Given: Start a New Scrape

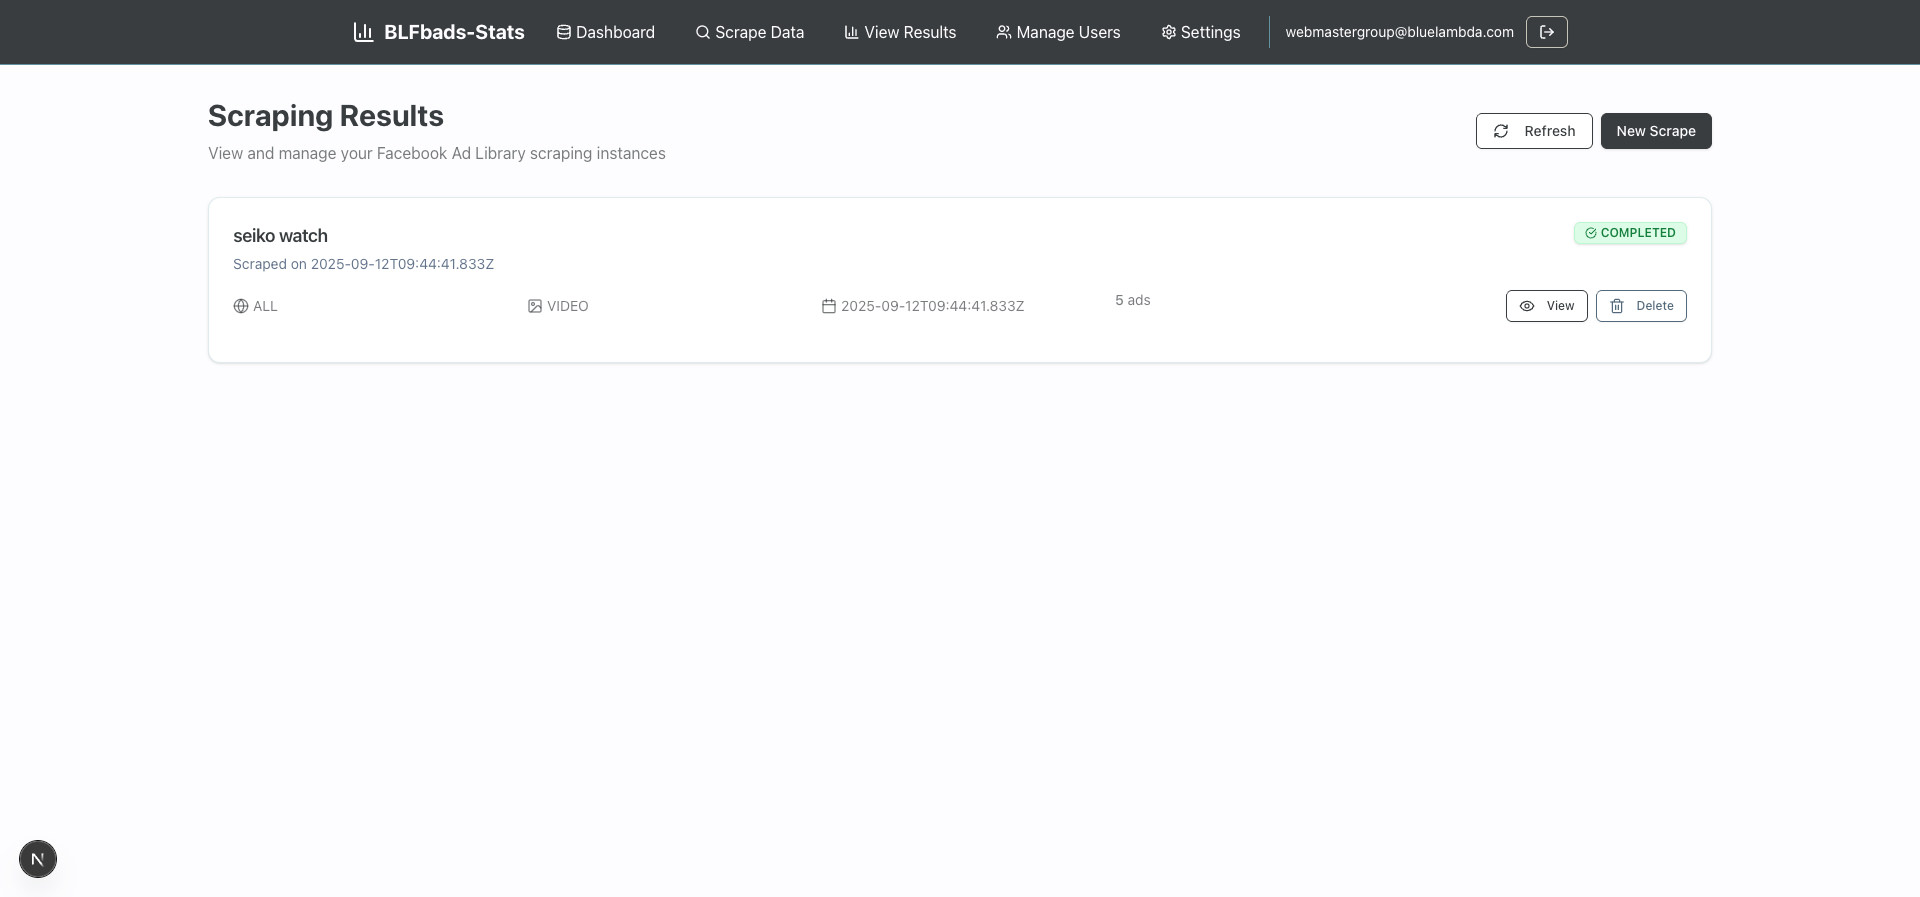Looking at the screenshot, I should tap(1655, 131).
